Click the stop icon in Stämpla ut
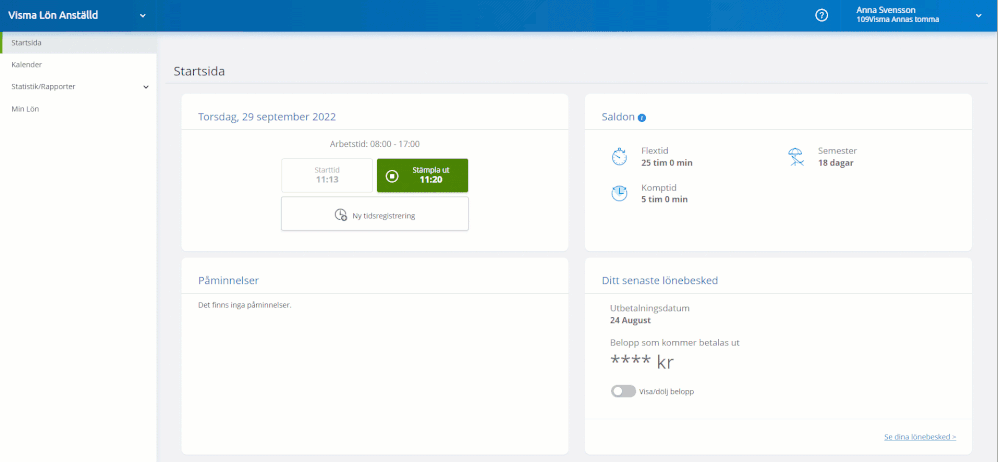The image size is (998, 462). (392, 176)
